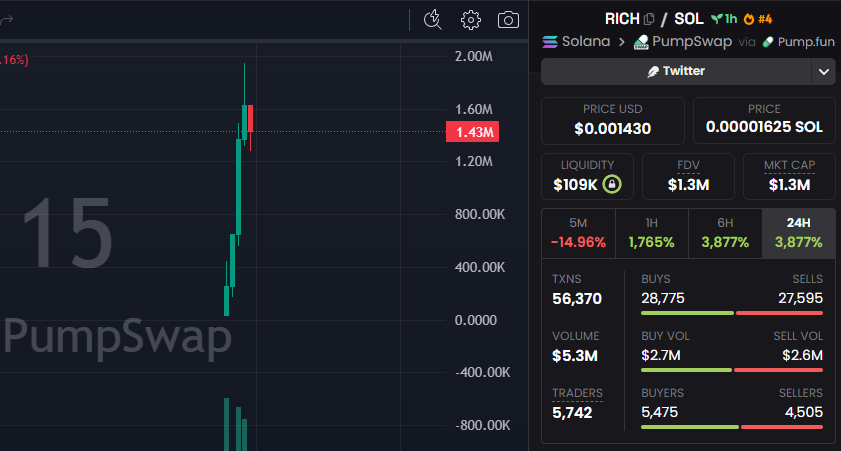Click the LIQUIDITY $109K value
841x451 pixels.
(x=575, y=185)
